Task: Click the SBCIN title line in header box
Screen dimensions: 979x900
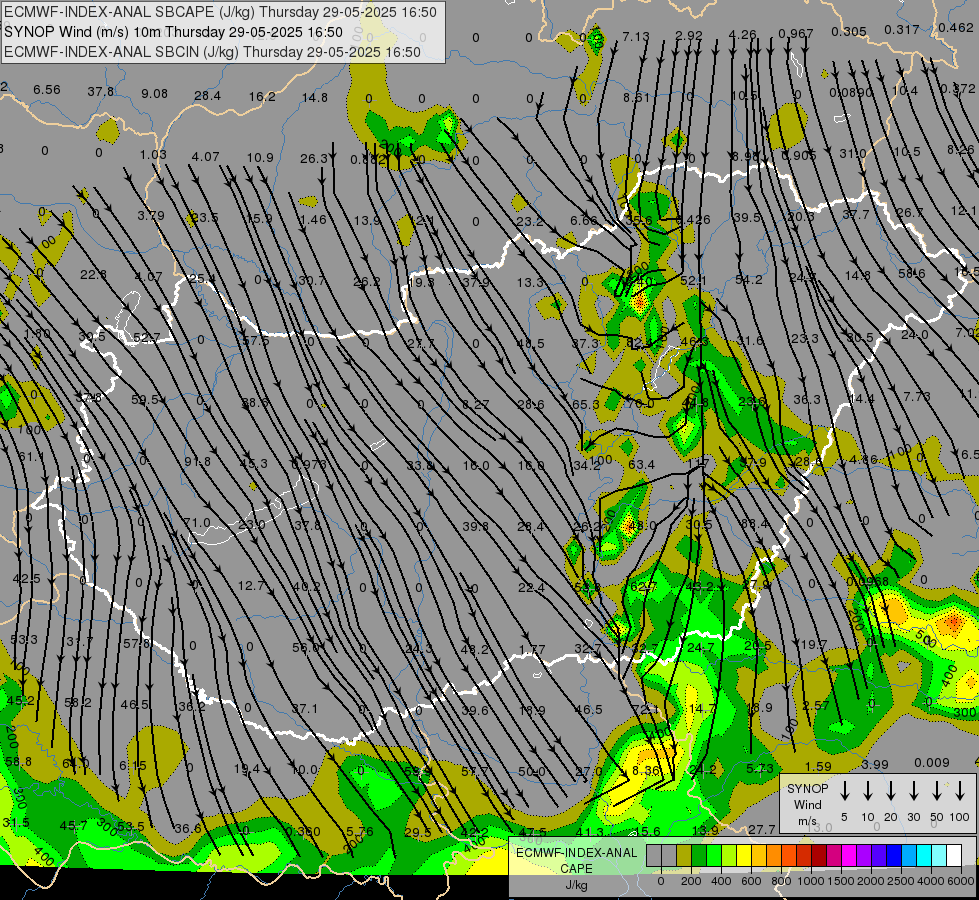Action: [x=213, y=52]
